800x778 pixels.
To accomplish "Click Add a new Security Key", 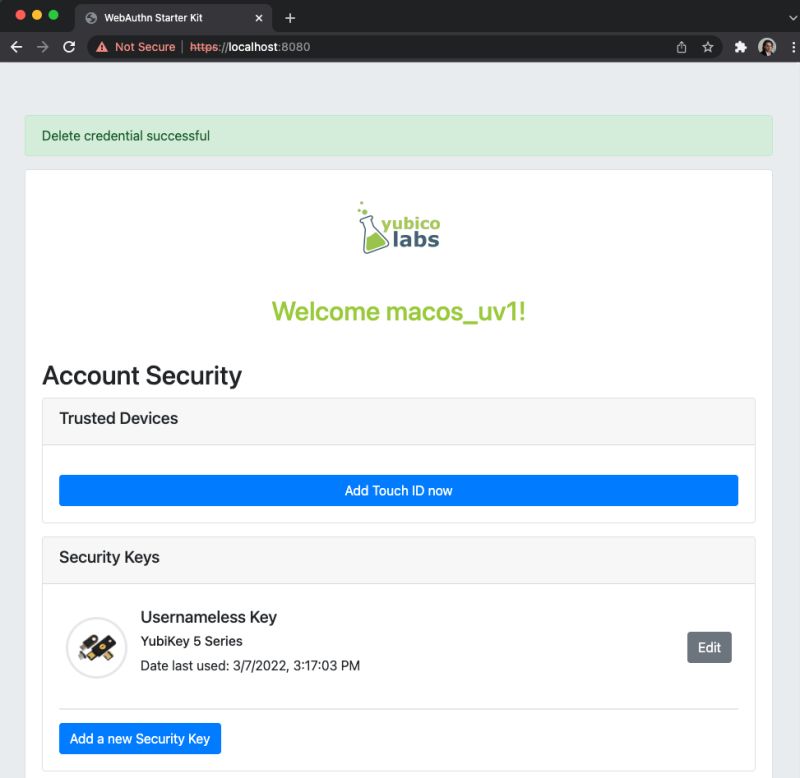I will [139, 738].
